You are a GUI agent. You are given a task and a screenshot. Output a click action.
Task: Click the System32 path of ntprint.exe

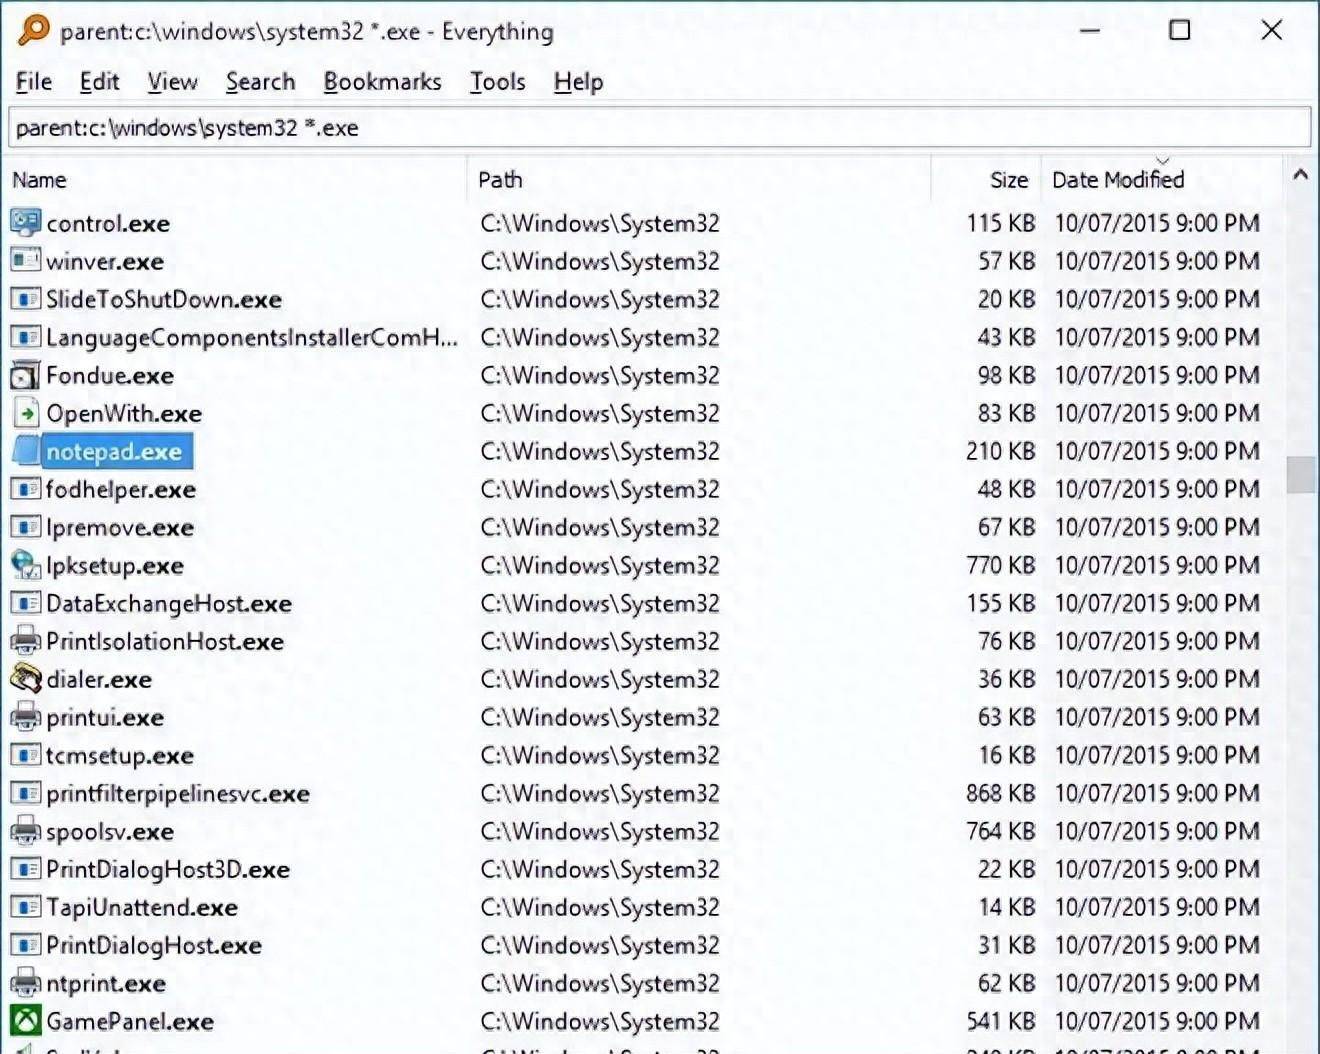(600, 983)
